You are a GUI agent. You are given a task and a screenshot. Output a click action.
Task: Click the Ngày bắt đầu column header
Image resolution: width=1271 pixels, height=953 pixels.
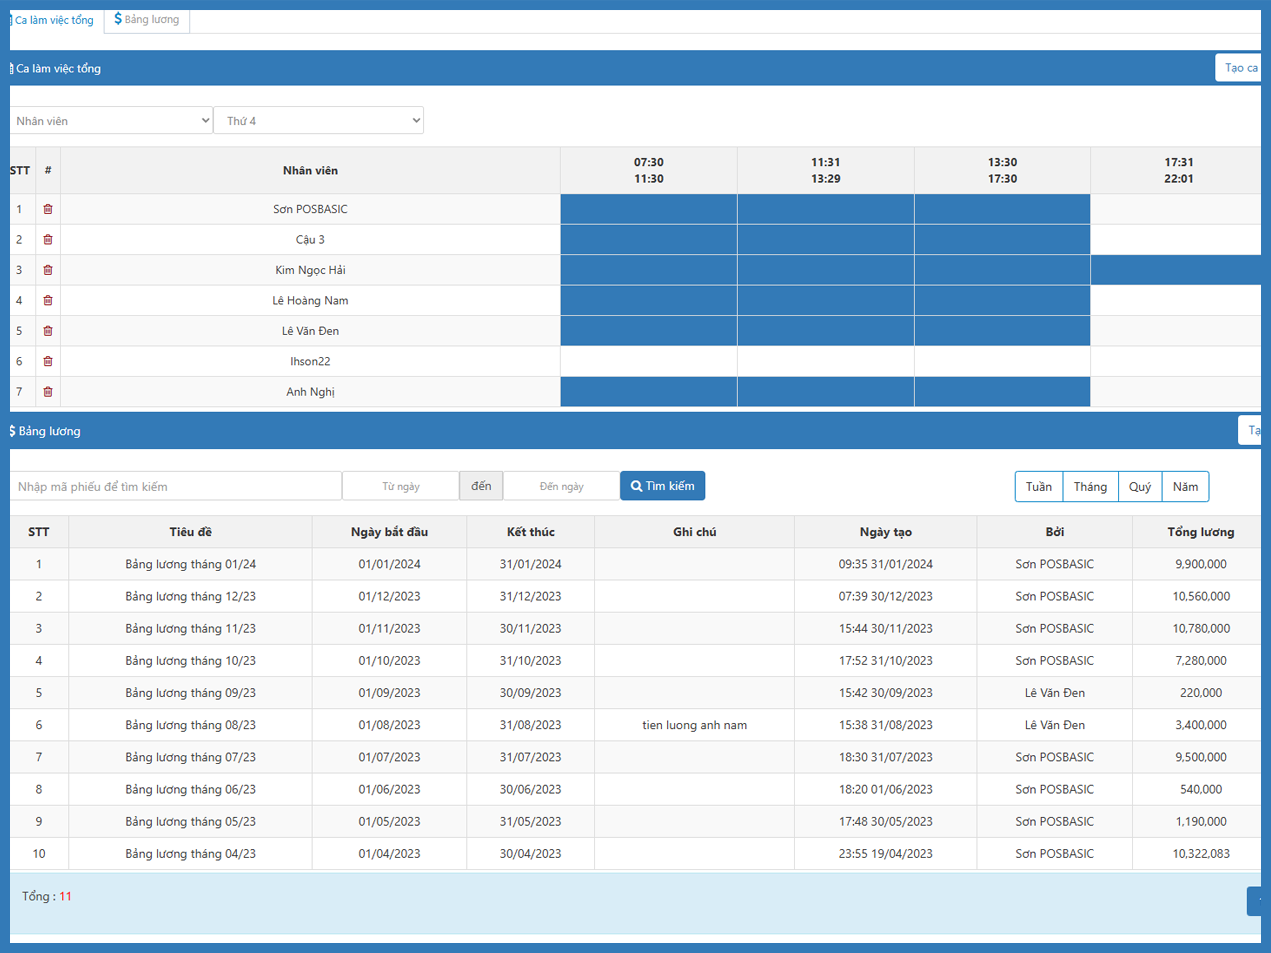click(390, 532)
